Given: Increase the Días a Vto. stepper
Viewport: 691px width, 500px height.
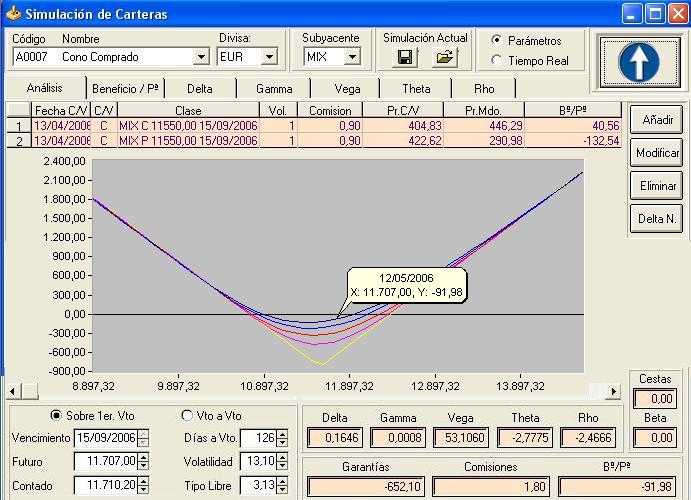Looking at the screenshot, I should (x=282, y=433).
